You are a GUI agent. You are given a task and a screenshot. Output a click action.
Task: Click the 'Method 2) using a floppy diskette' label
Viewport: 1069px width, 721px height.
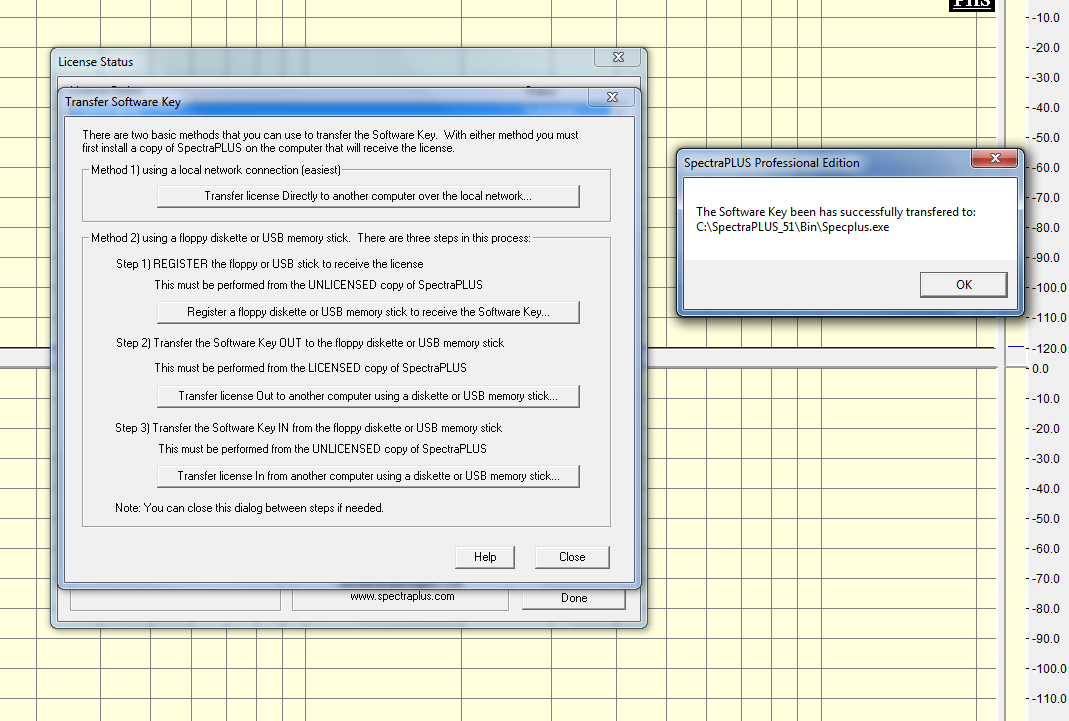tap(311, 238)
